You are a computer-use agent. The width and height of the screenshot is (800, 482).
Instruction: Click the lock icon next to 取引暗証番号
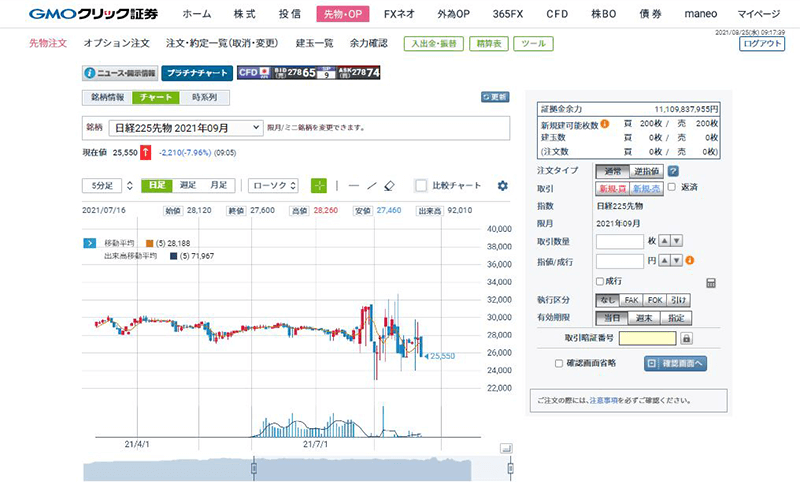[687, 339]
